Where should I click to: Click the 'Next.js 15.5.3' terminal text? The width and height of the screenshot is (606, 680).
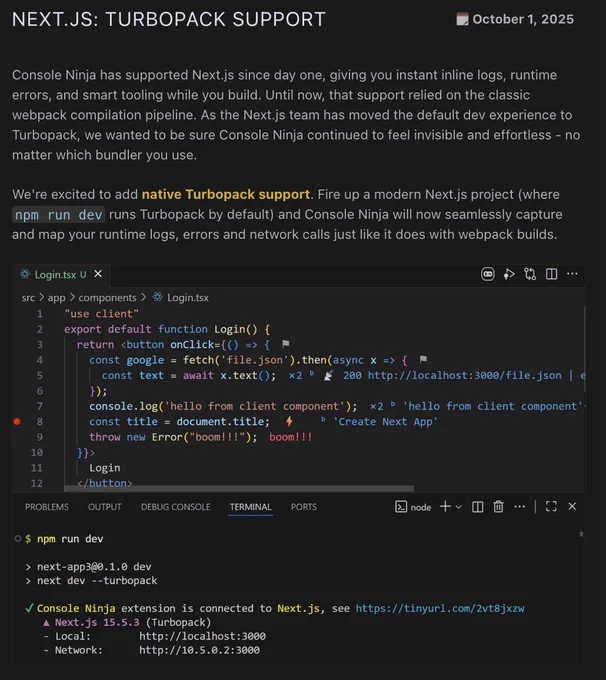point(97,622)
